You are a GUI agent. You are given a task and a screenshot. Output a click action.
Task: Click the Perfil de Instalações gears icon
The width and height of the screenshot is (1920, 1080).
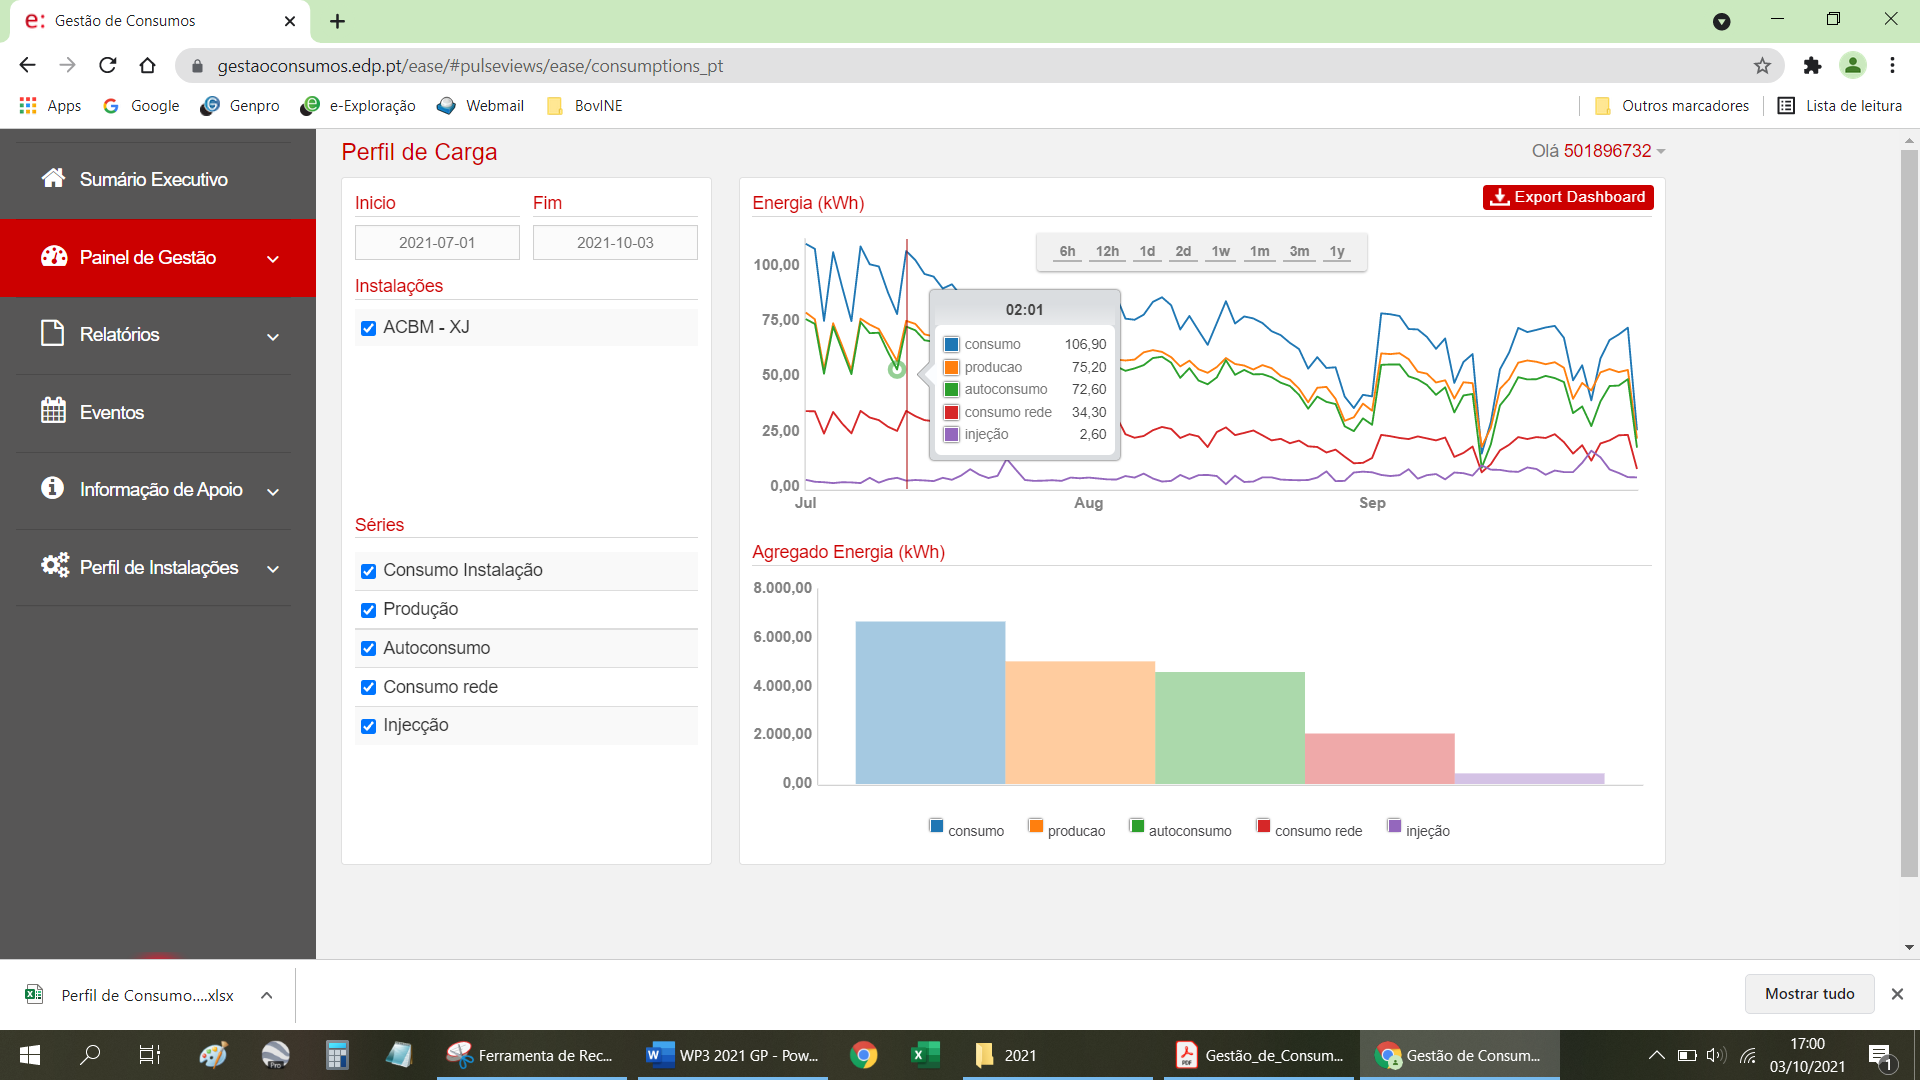(55, 565)
